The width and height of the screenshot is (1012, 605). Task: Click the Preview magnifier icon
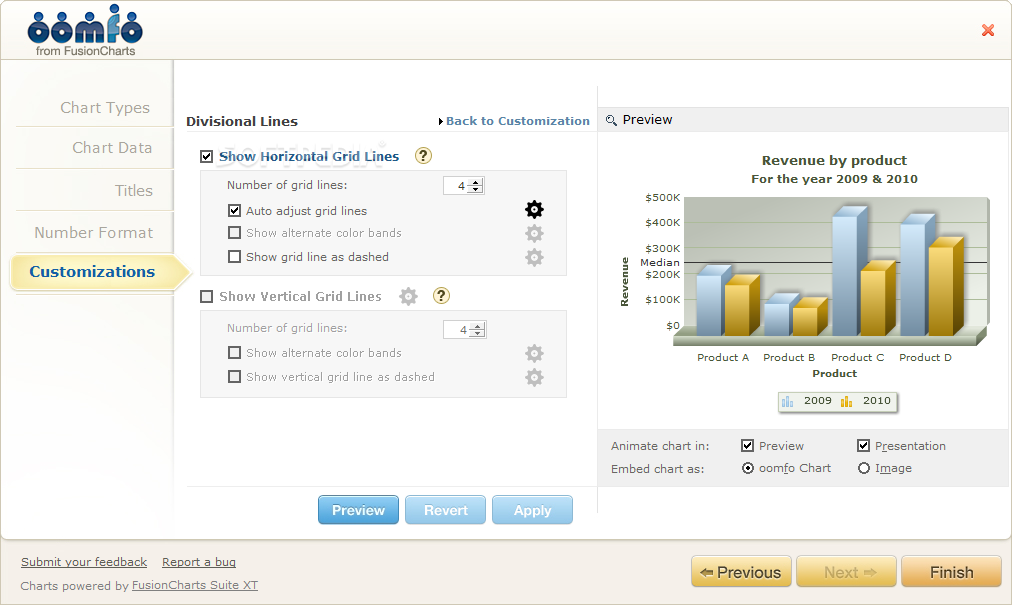click(x=611, y=120)
